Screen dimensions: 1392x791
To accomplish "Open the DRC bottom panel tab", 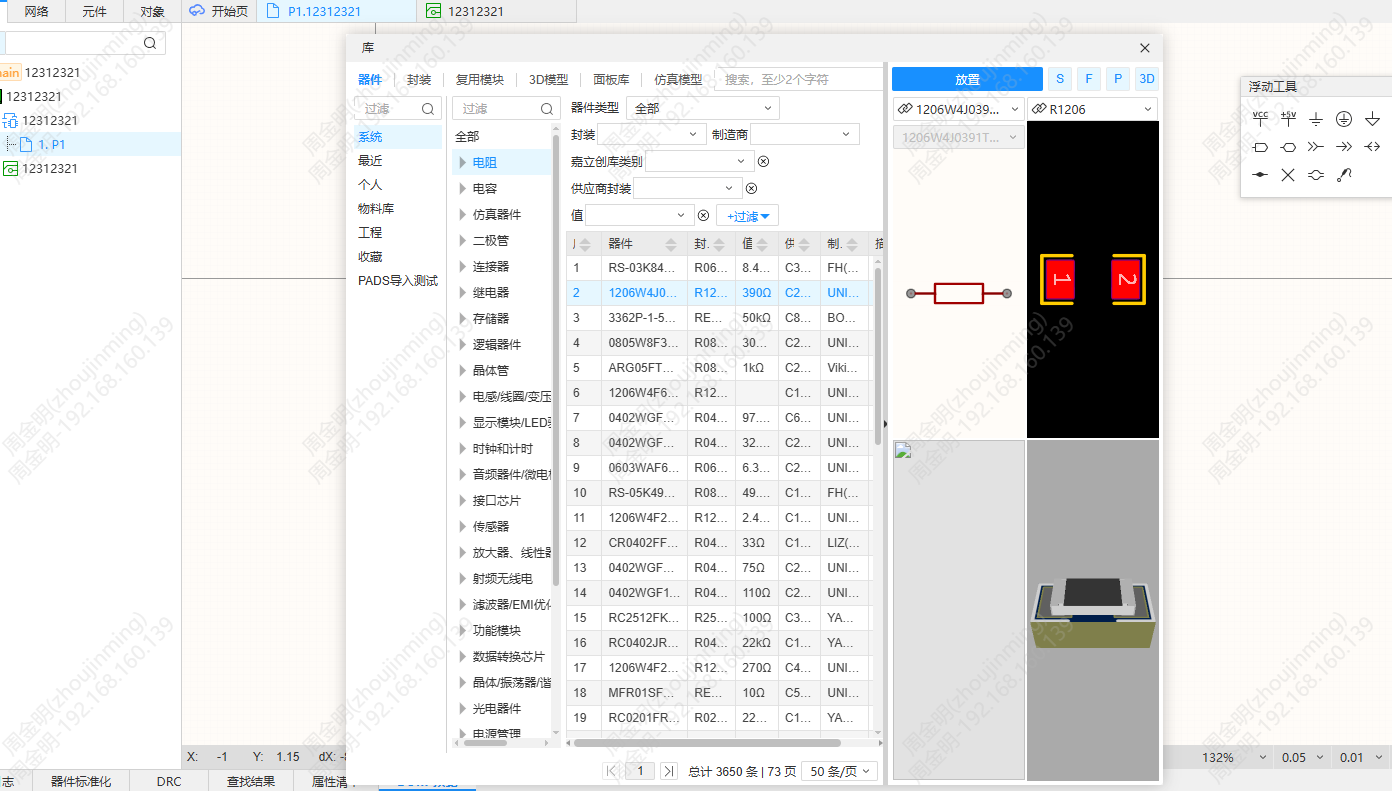I will [169, 781].
